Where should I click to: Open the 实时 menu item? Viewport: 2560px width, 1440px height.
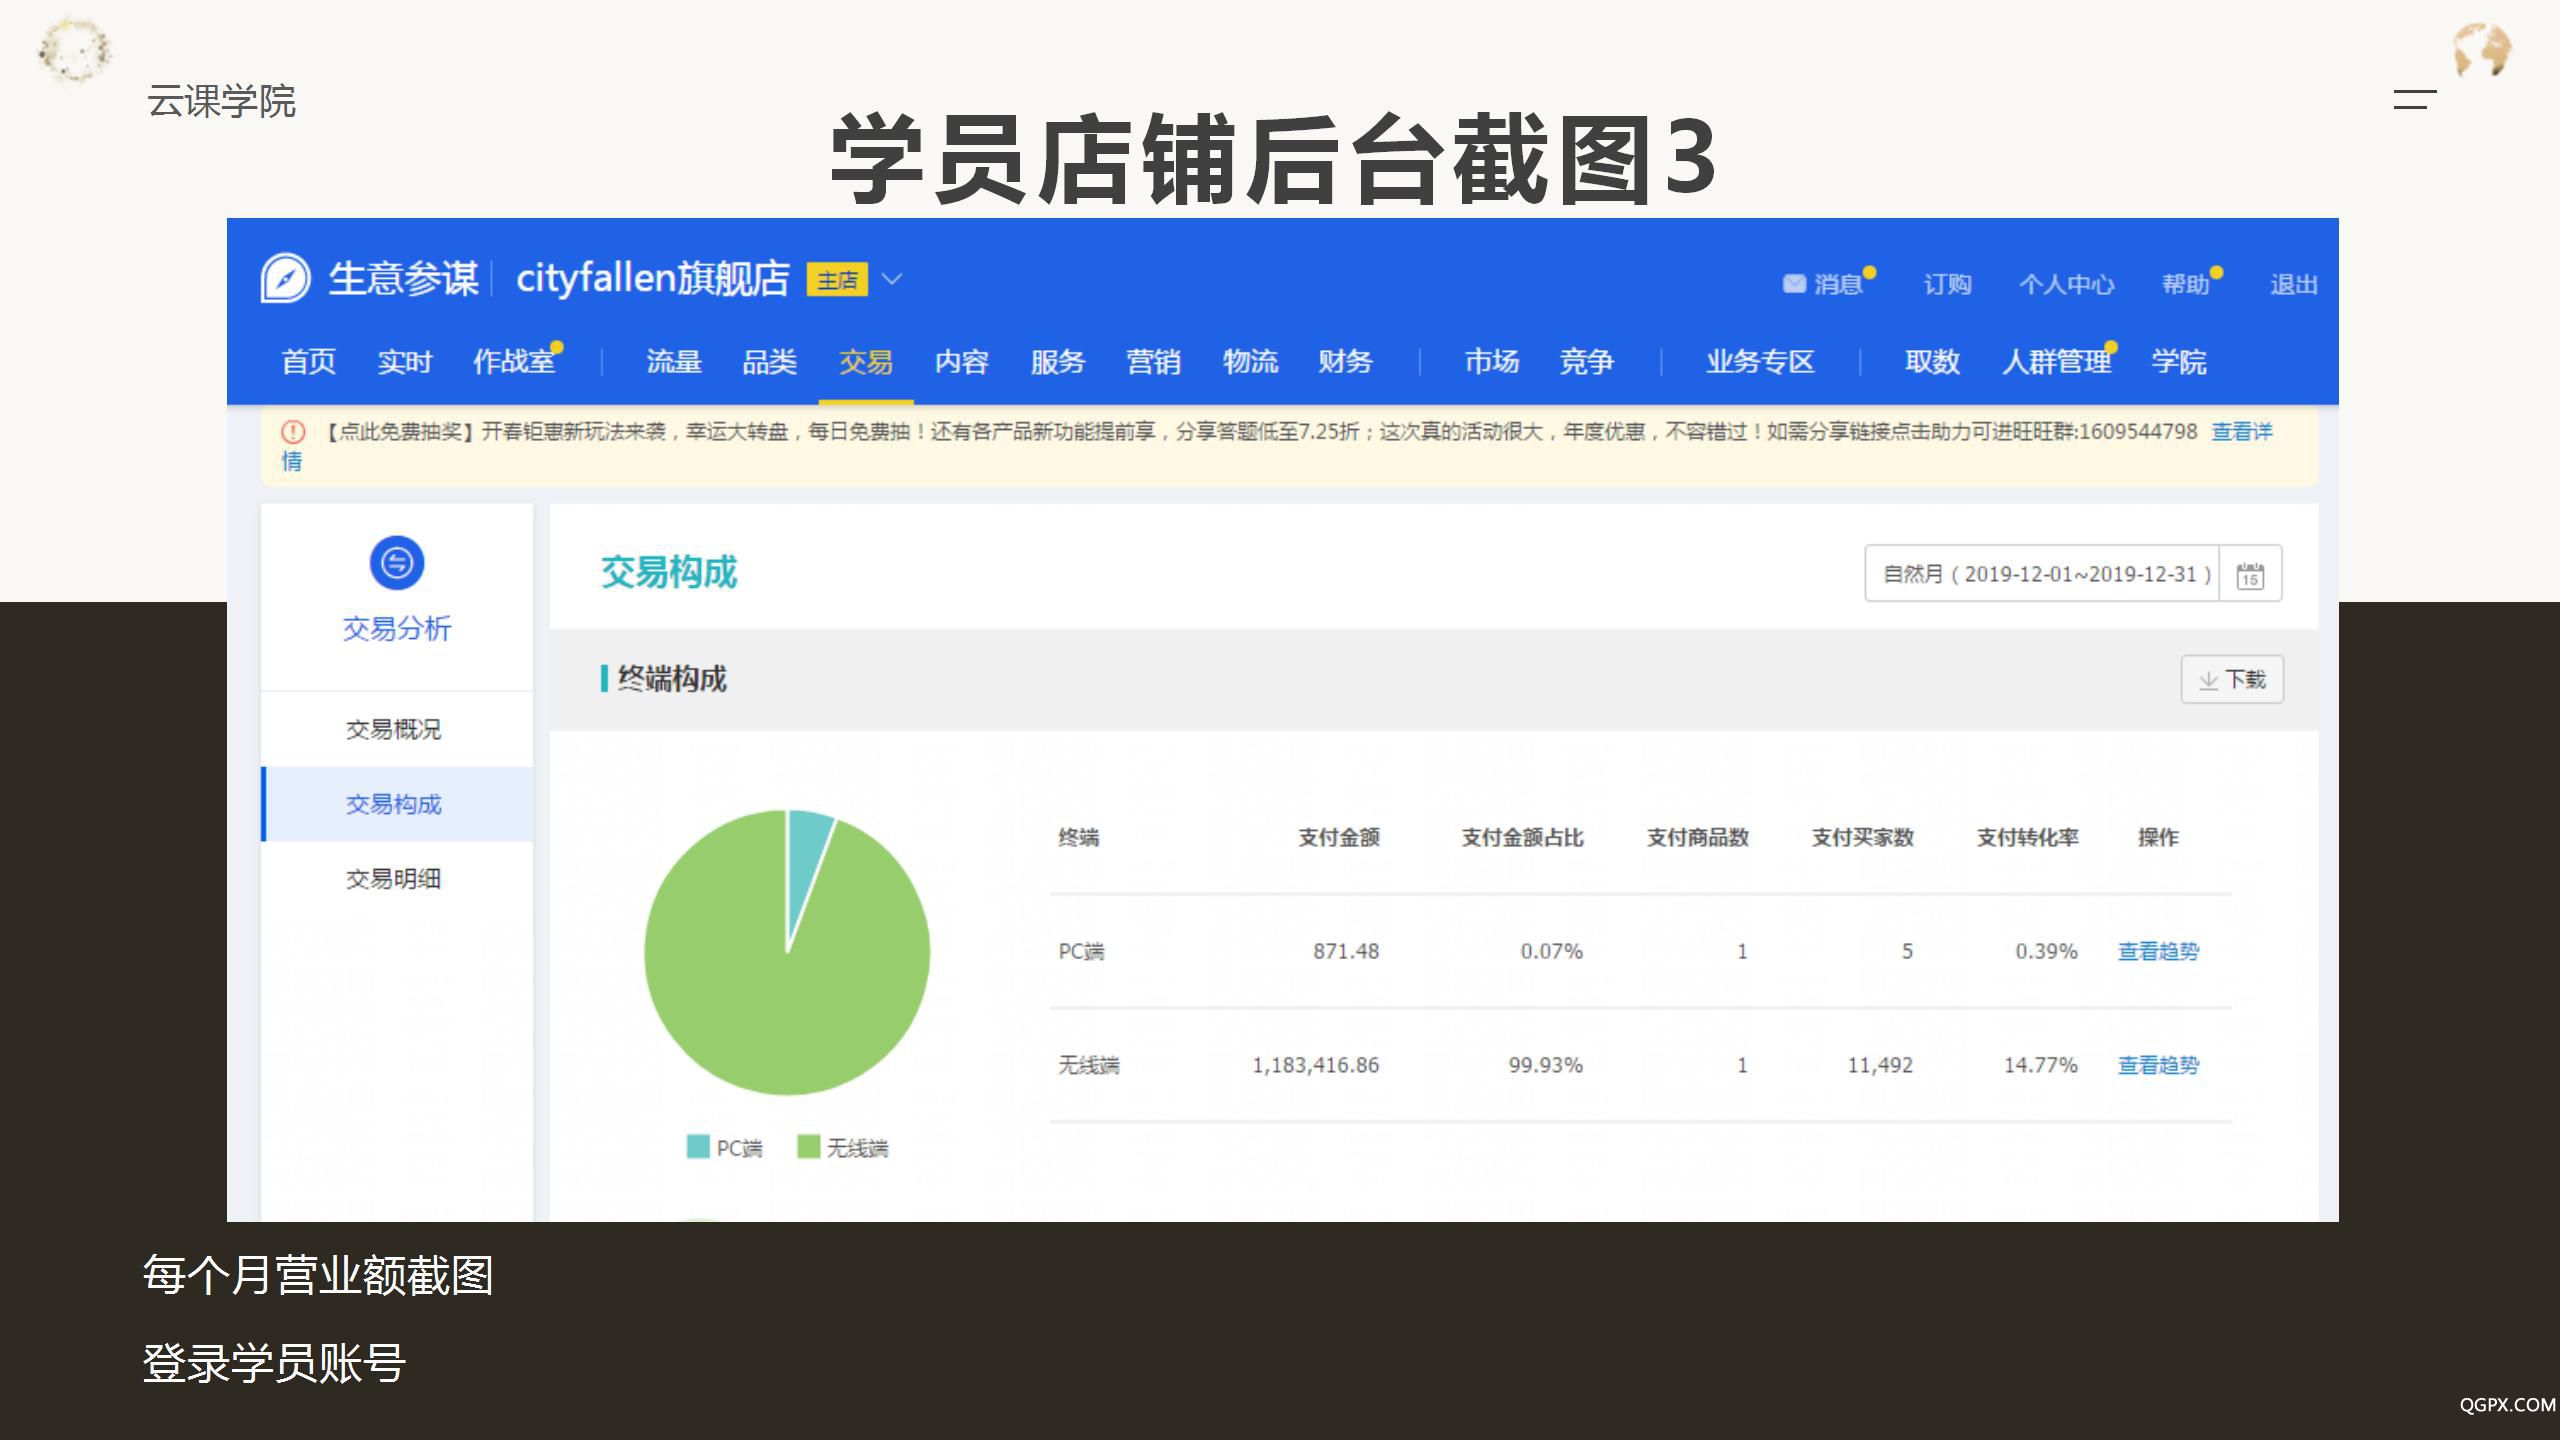[x=404, y=361]
